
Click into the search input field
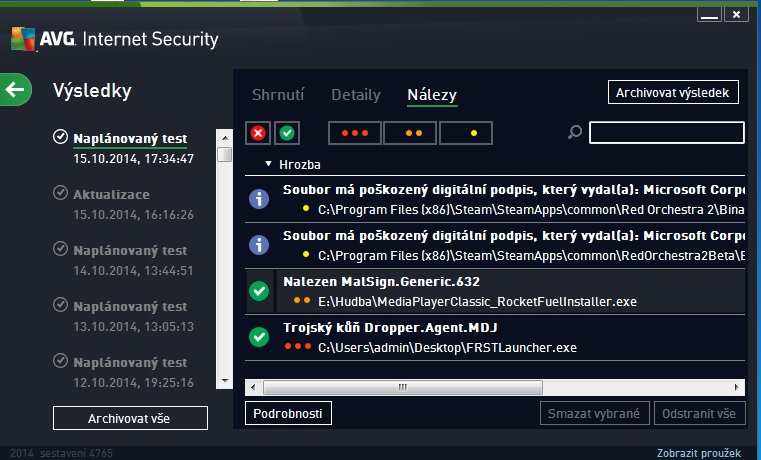pos(666,133)
